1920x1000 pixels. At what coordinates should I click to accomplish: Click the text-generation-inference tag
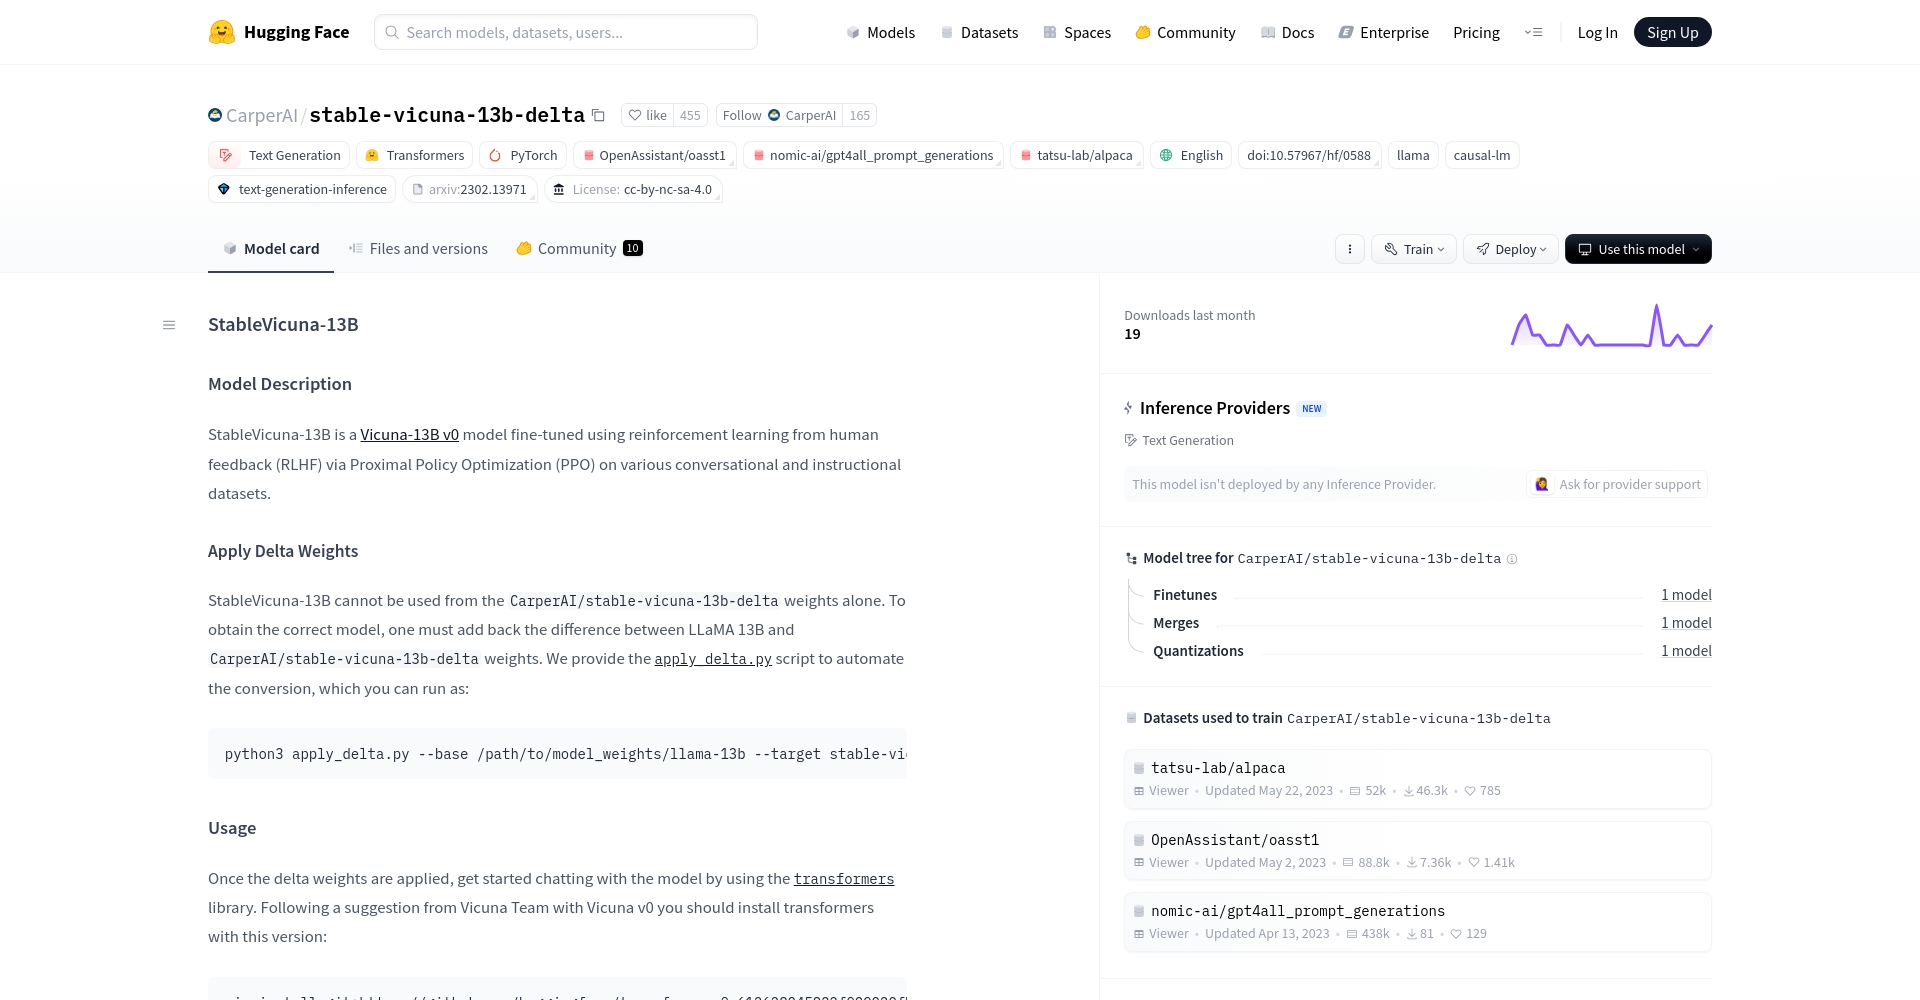point(302,189)
